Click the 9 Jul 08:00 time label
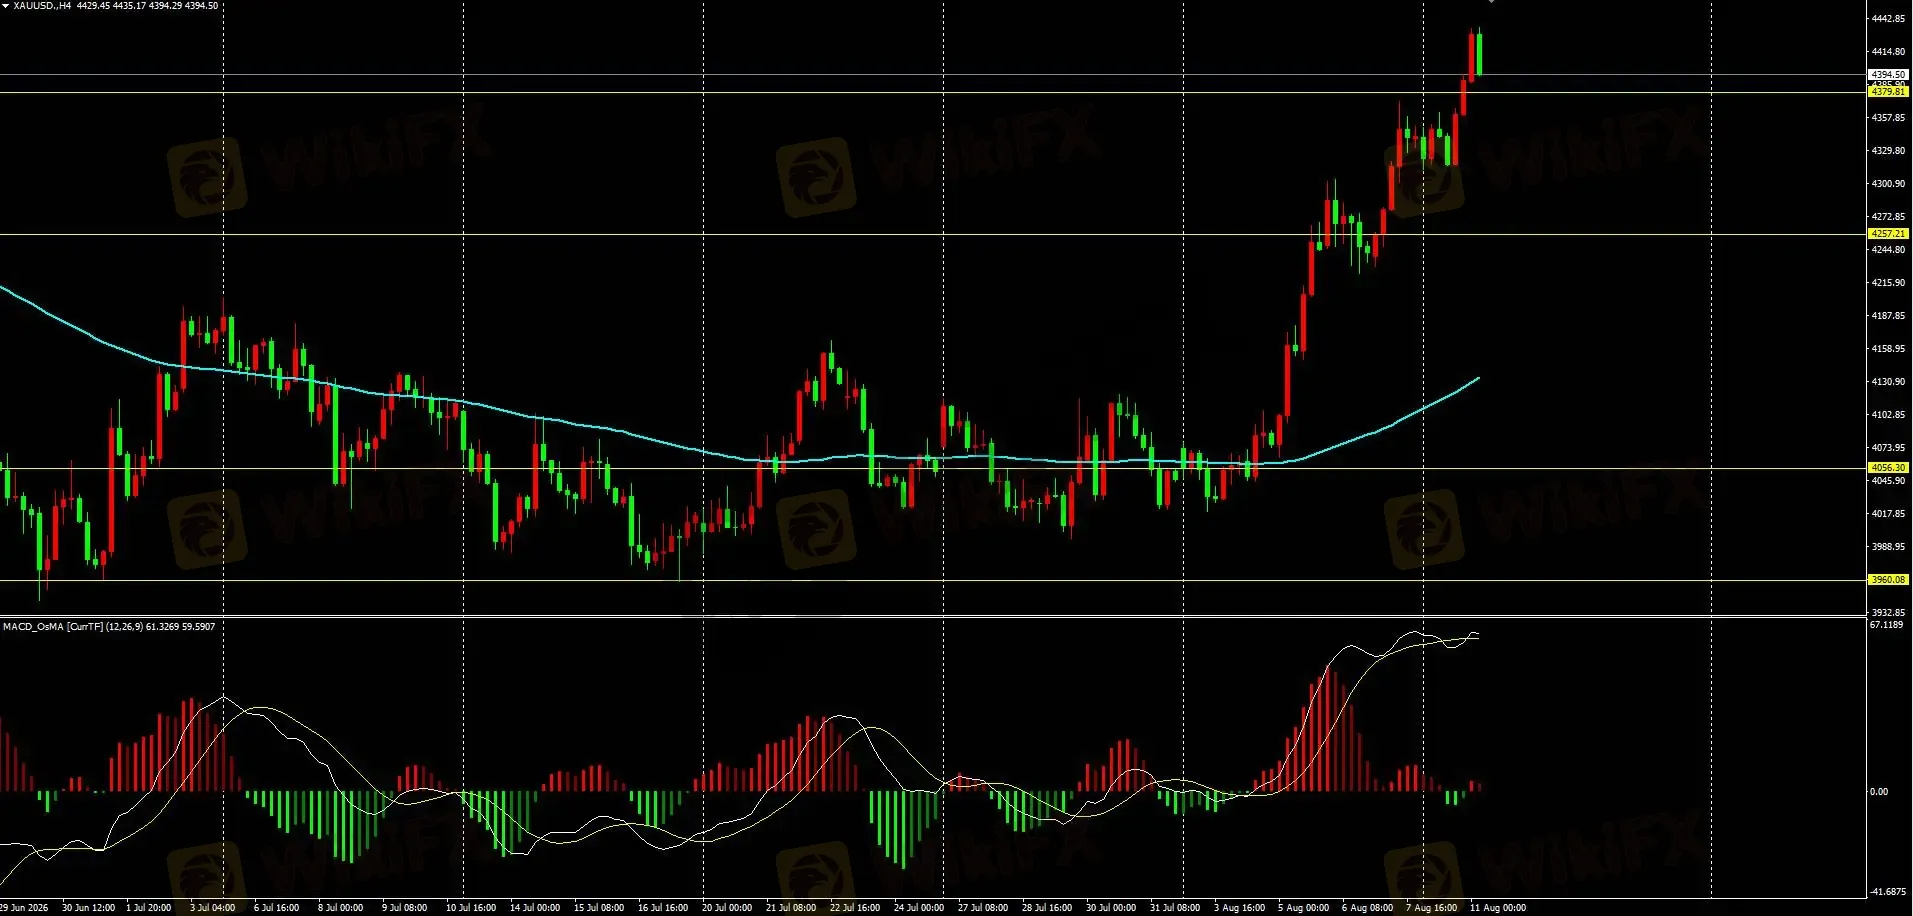The width and height of the screenshot is (1913, 916). pyautogui.click(x=404, y=908)
